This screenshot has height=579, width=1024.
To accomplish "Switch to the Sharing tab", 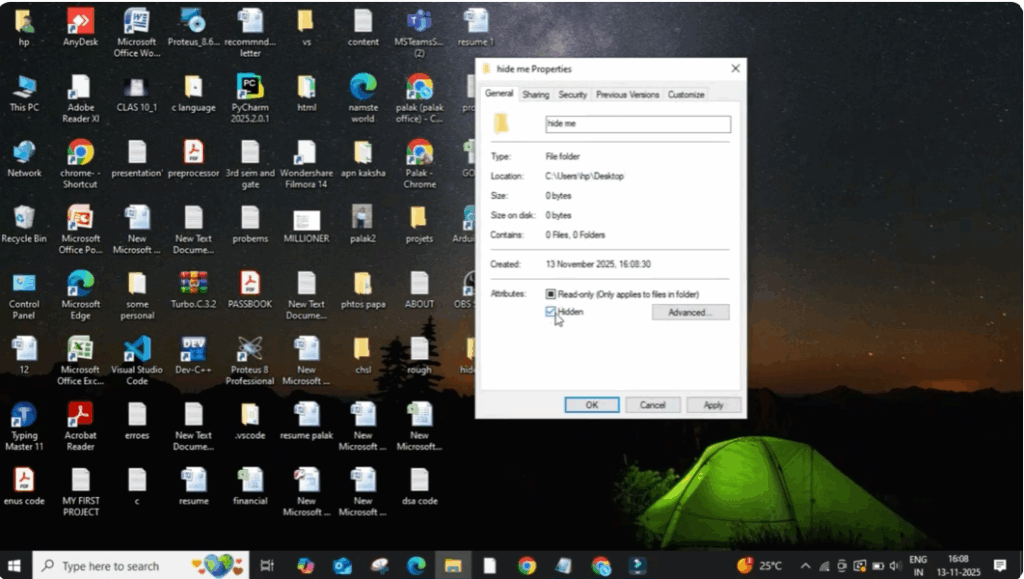I will point(535,95).
